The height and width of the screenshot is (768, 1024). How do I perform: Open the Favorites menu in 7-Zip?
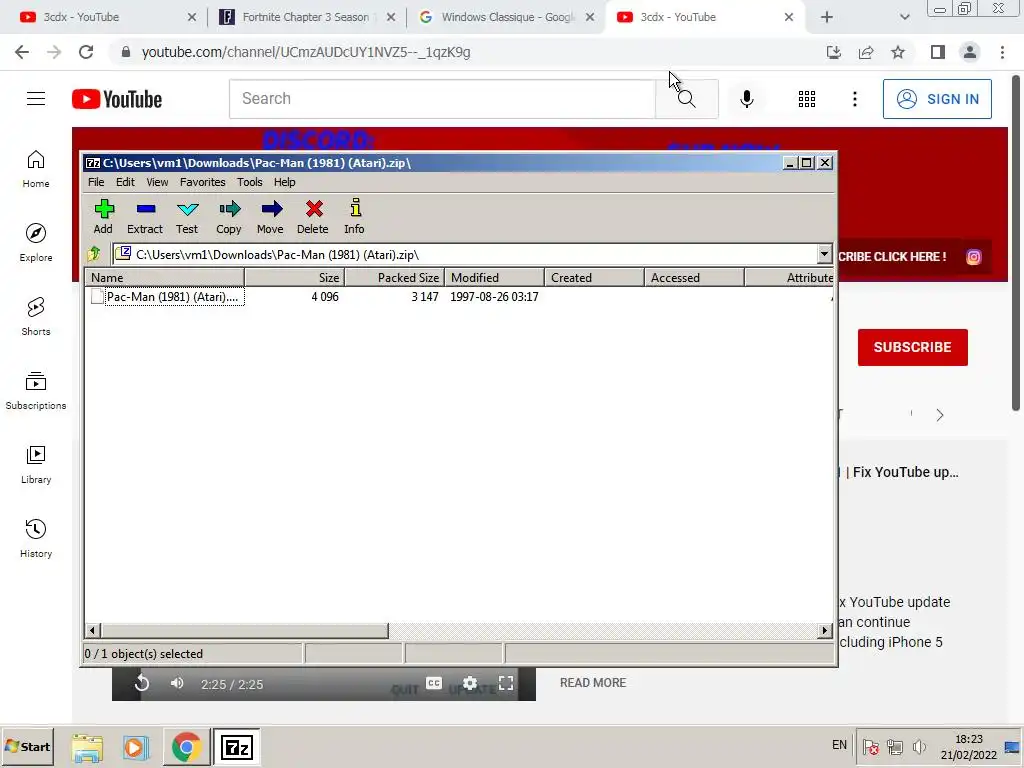coord(202,182)
